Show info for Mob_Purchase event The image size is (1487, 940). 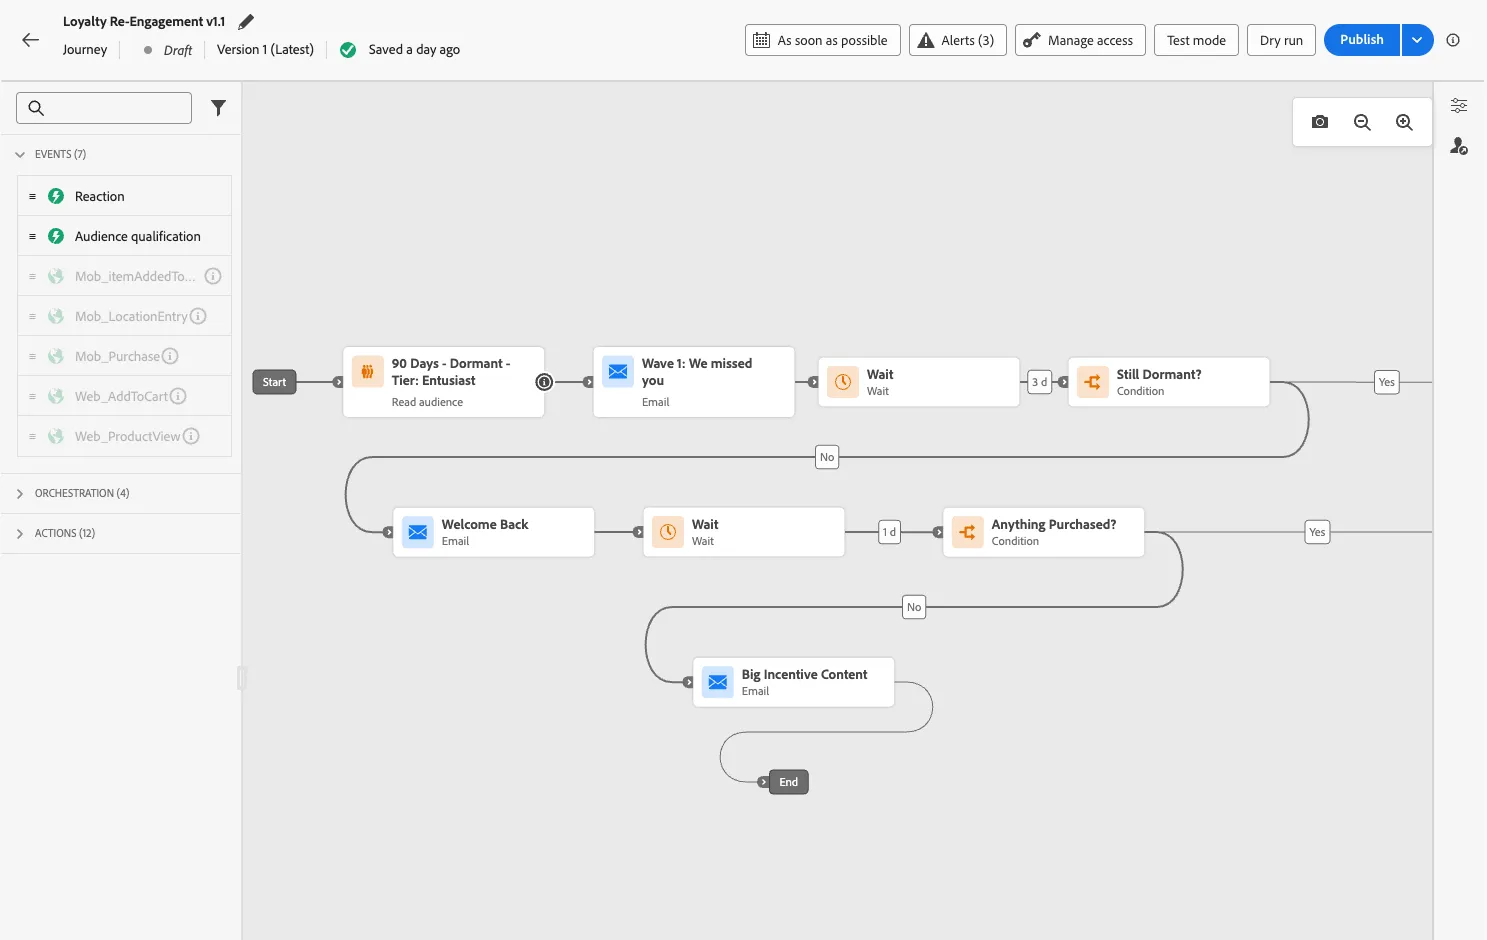point(170,356)
